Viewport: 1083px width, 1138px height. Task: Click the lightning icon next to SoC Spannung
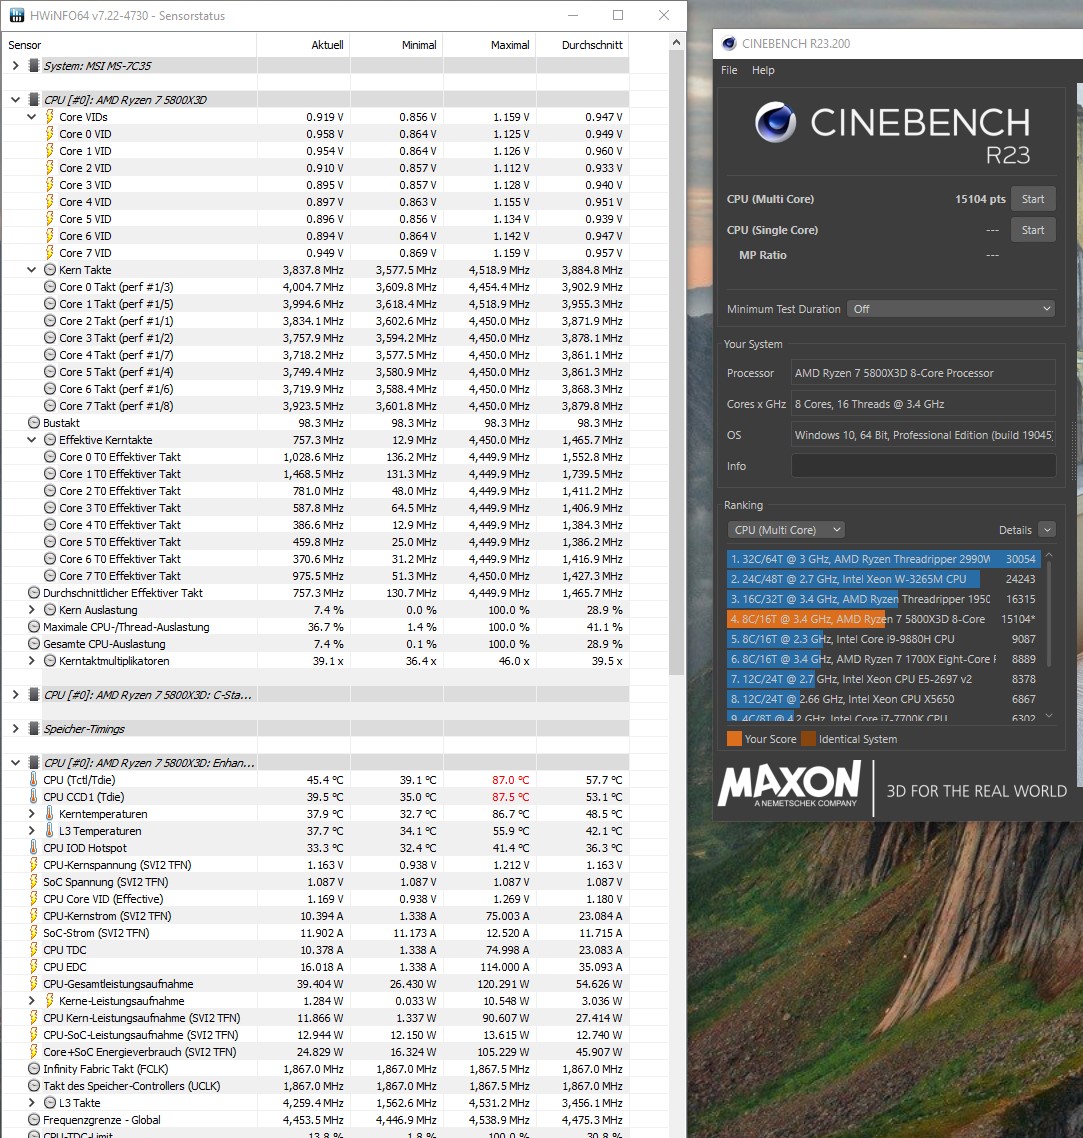pos(33,882)
